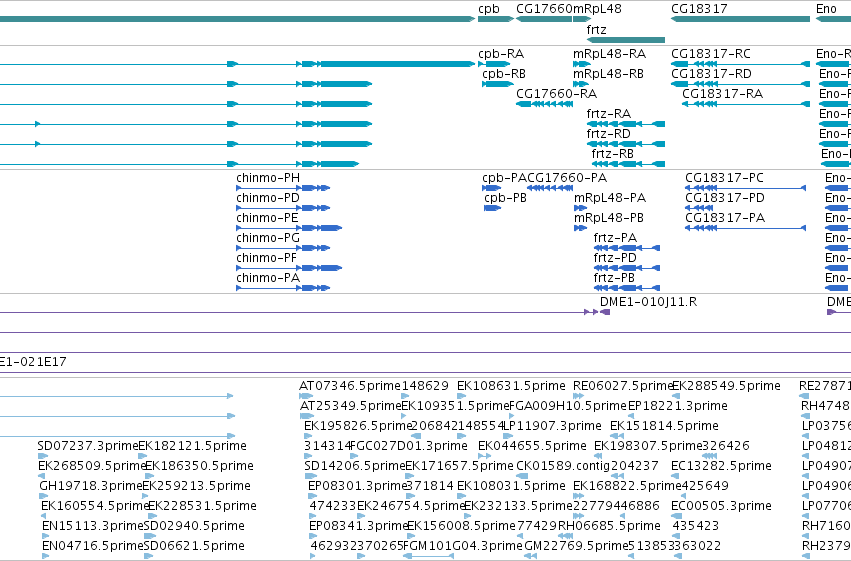Click the EK151814.5prime EST label
Image resolution: width=851 pixels, height=561 pixels.
click(664, 426)
